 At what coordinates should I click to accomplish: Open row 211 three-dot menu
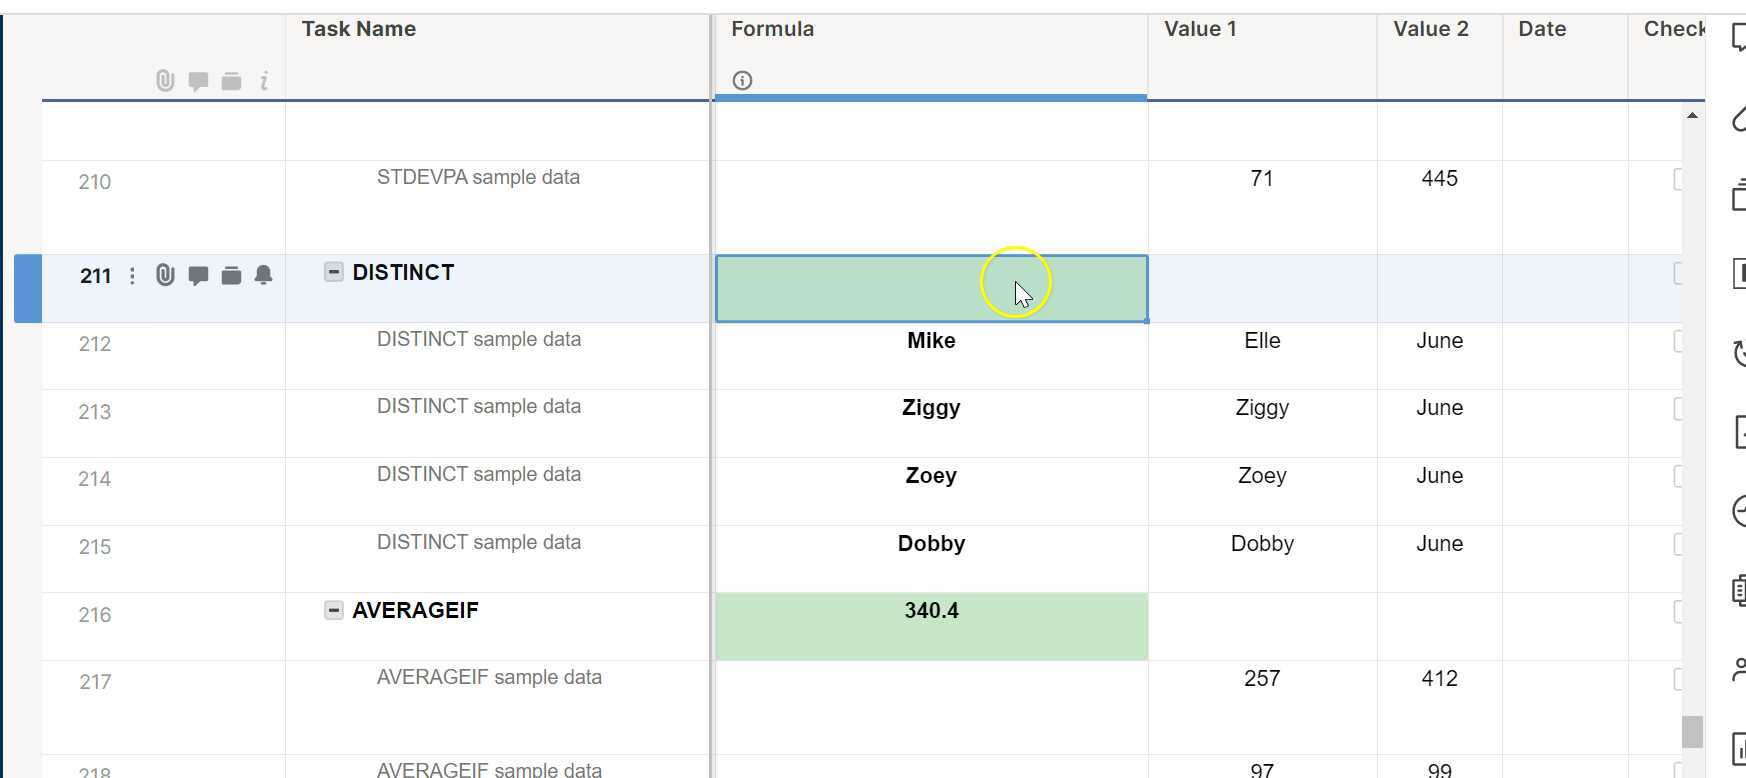coord(132,275)
